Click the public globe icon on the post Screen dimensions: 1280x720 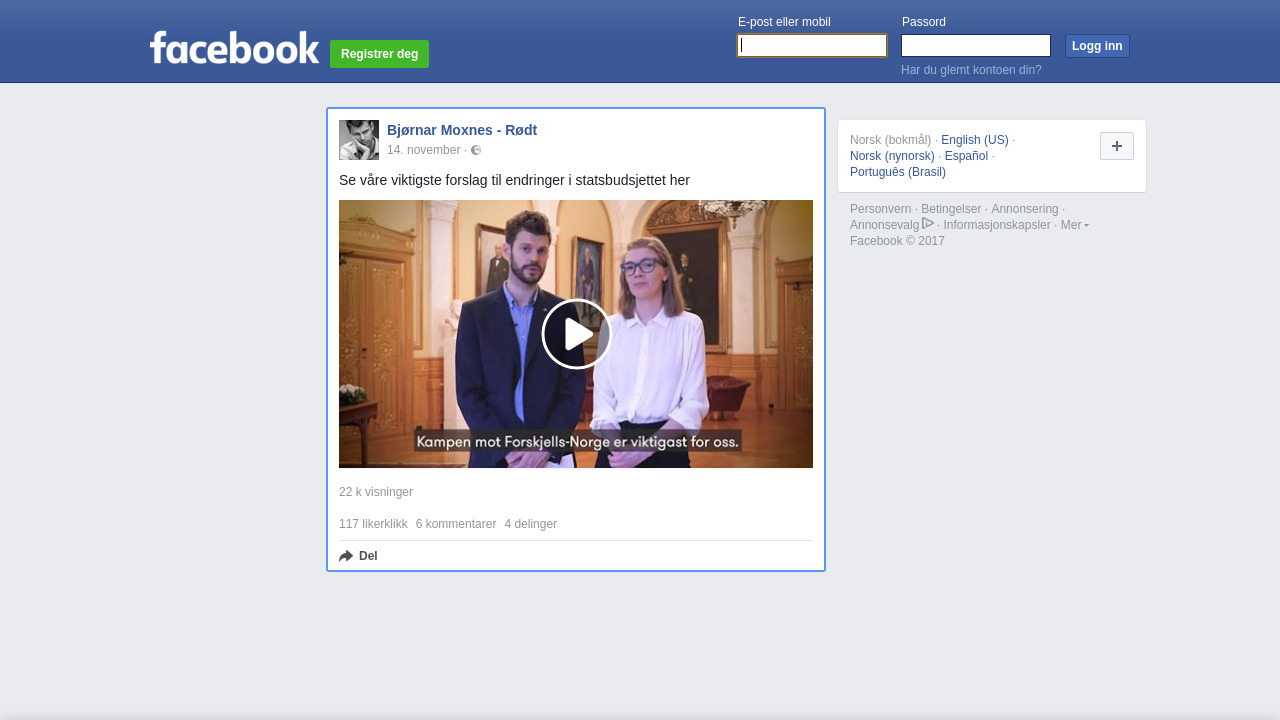tap(476, 150)
